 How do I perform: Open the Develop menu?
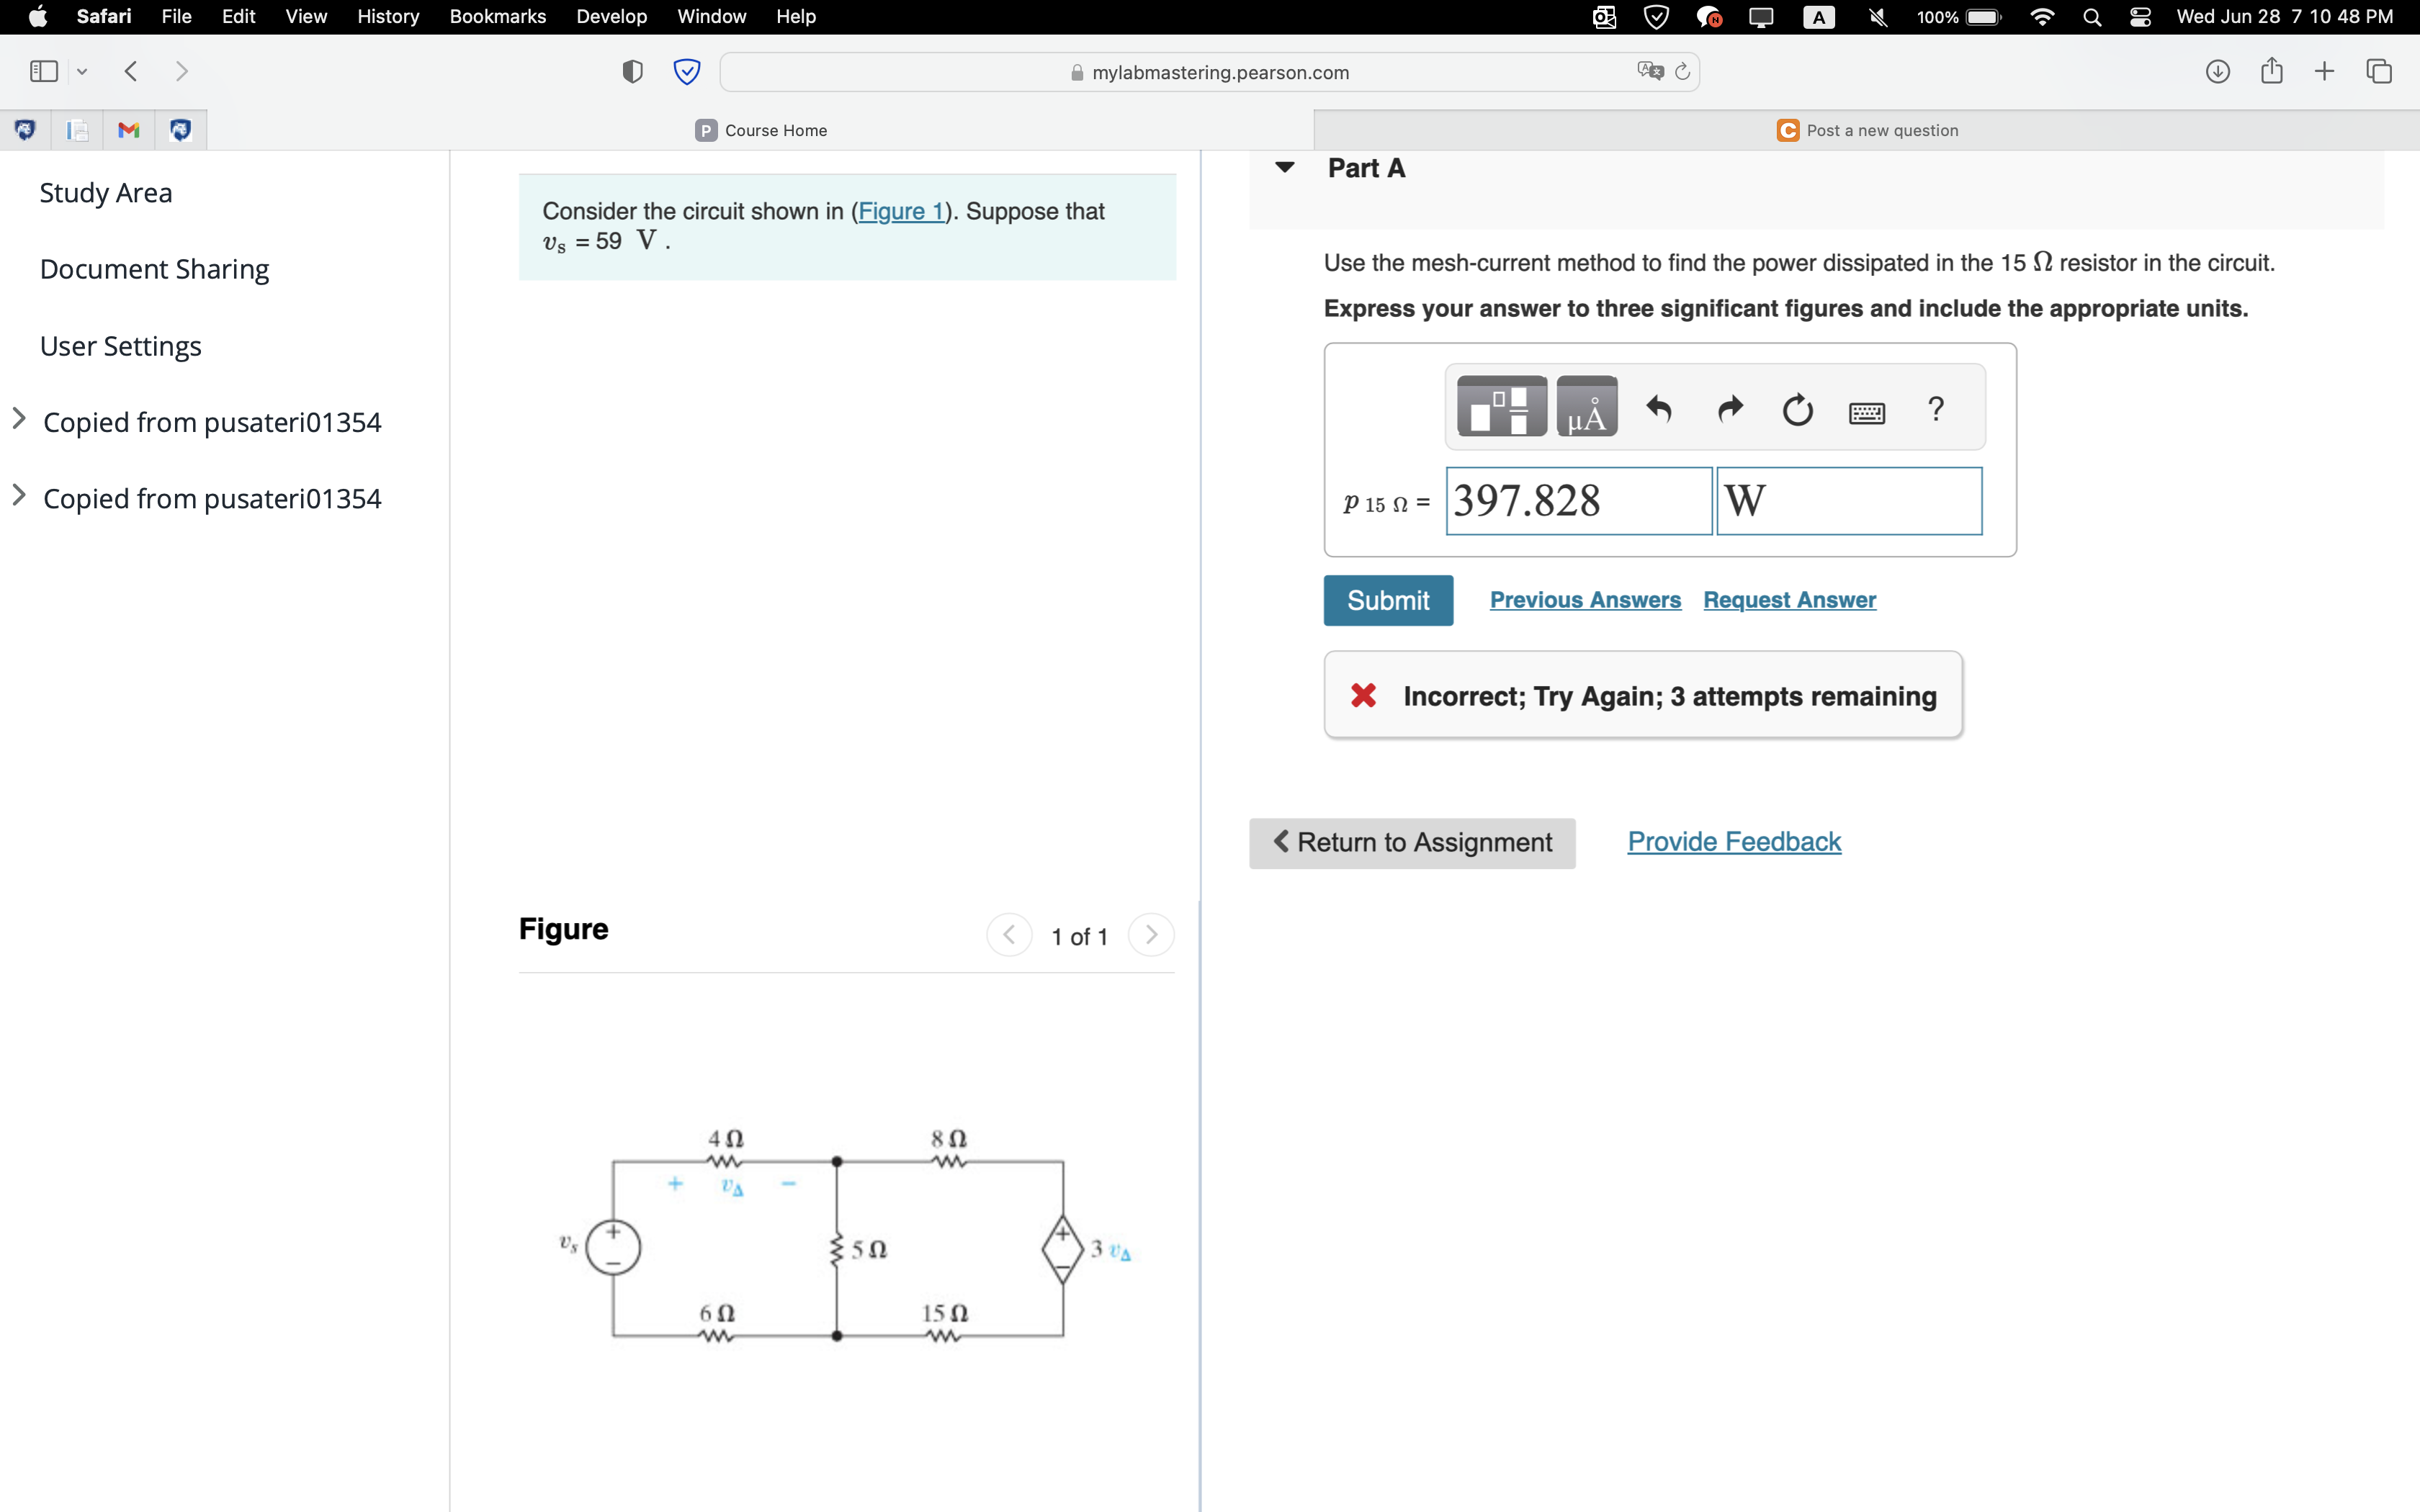click(x=611, y=16)
